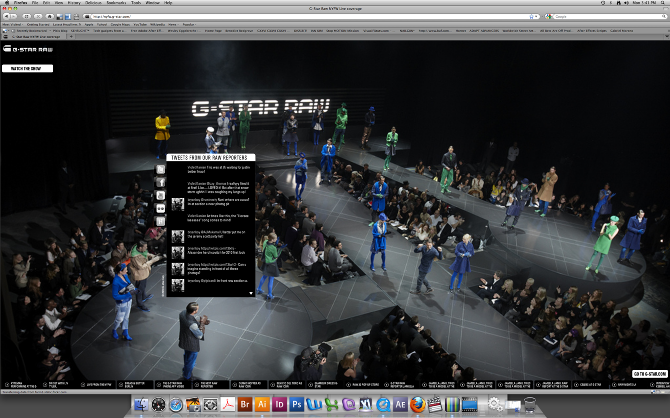Click the Home button in the Firefox toolbar
This screenshot has width=670, height=418.
[x=50, y=16]
